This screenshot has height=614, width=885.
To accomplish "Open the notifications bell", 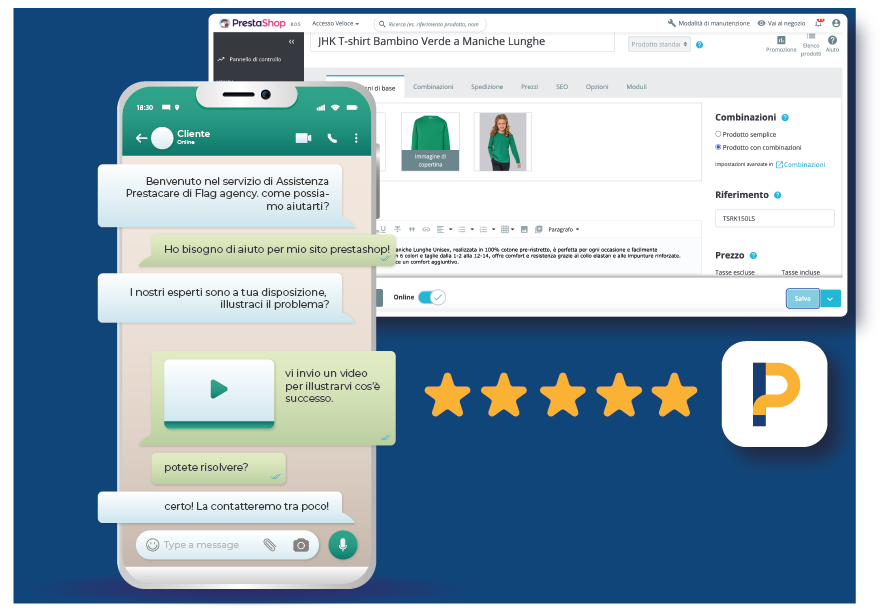I will [x=819, y=23].
